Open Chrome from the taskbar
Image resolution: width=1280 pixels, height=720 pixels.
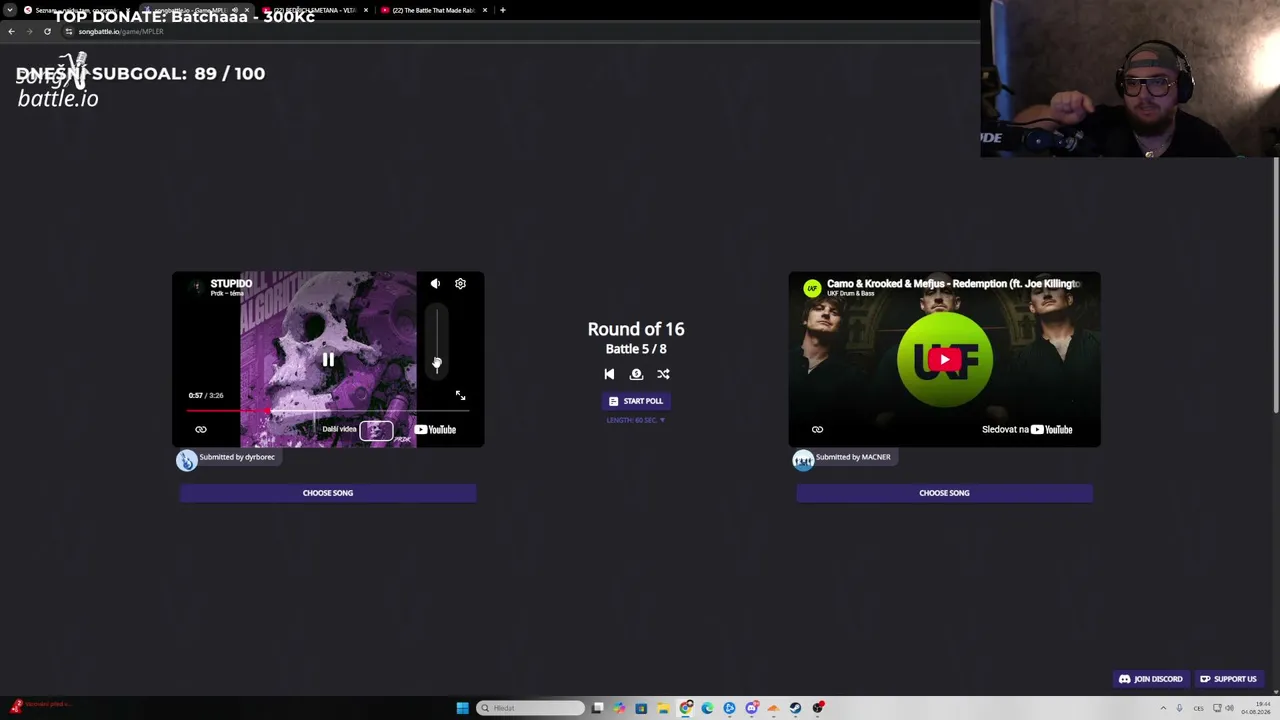pos(686,708)
